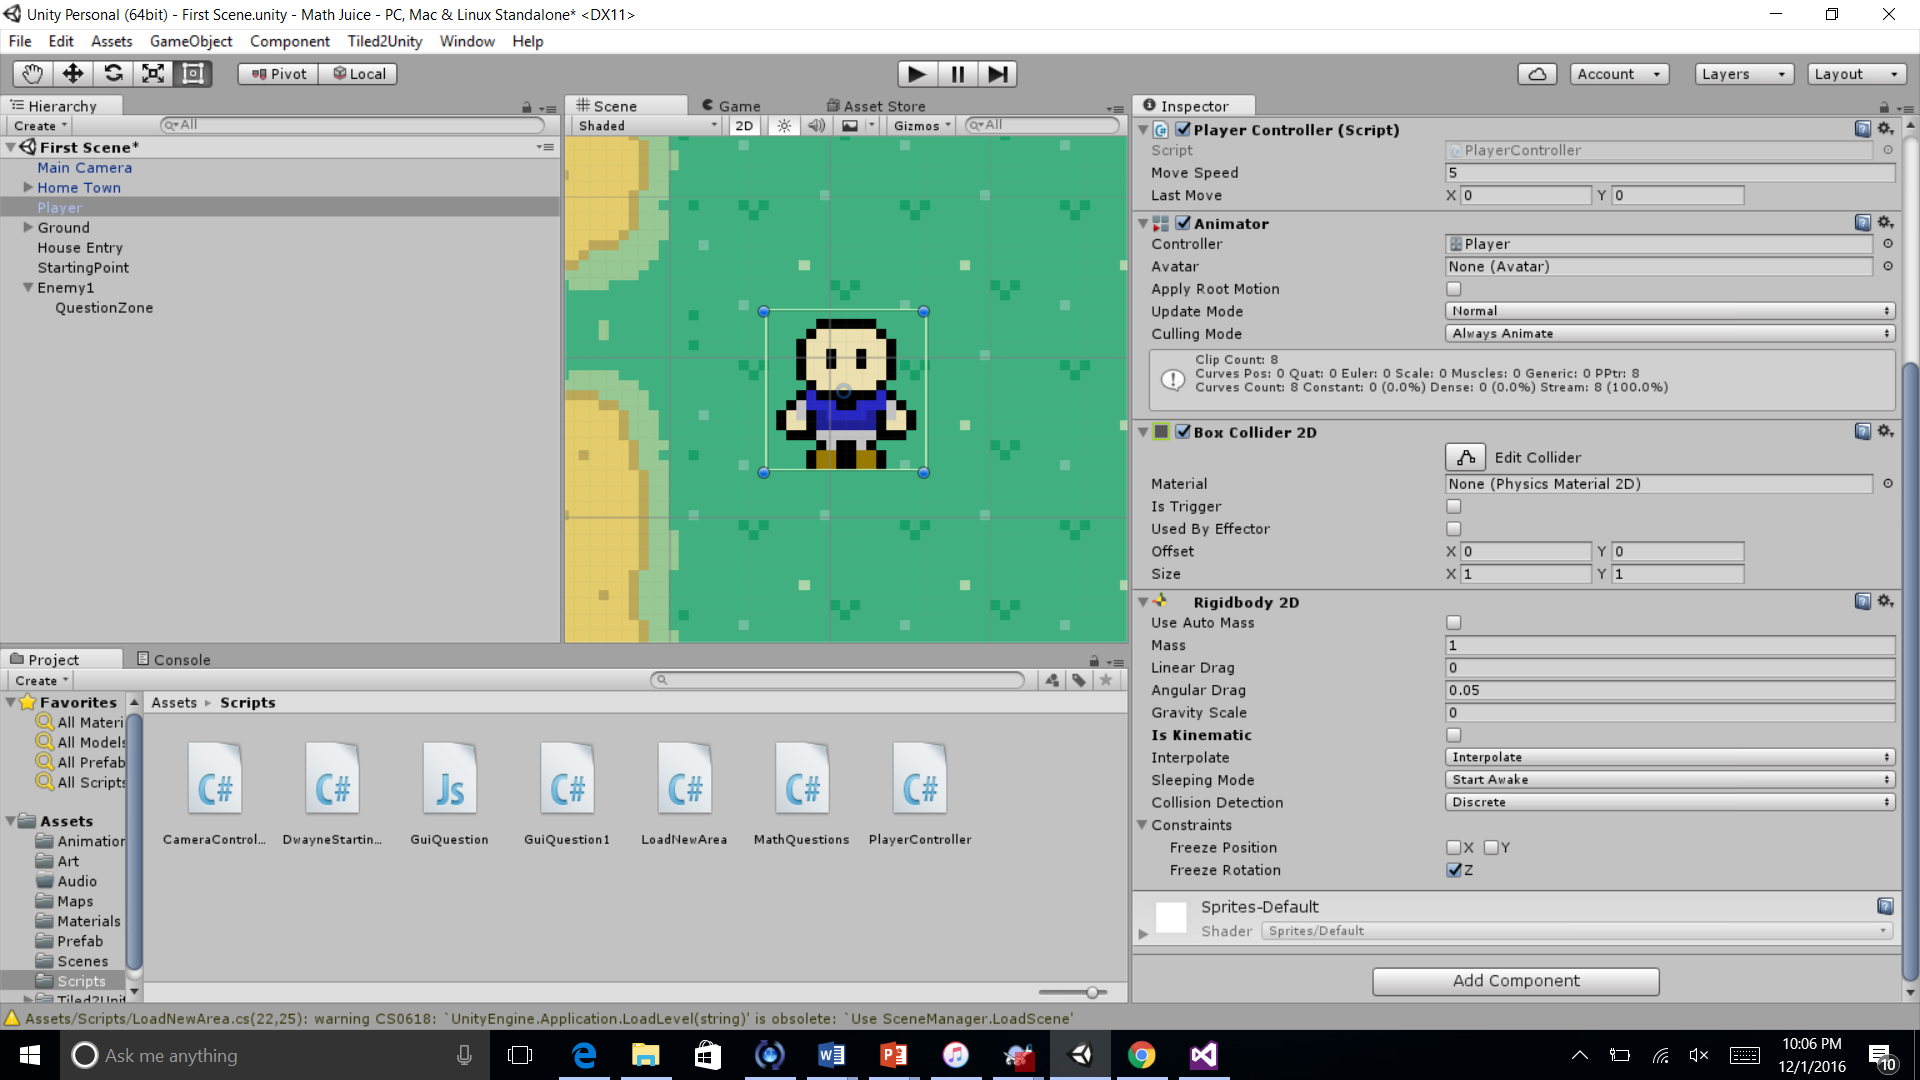1920x1080 pixels.
Task: Open the Cloud services button
Action: pyautogui.click(x=1537, y=74)
